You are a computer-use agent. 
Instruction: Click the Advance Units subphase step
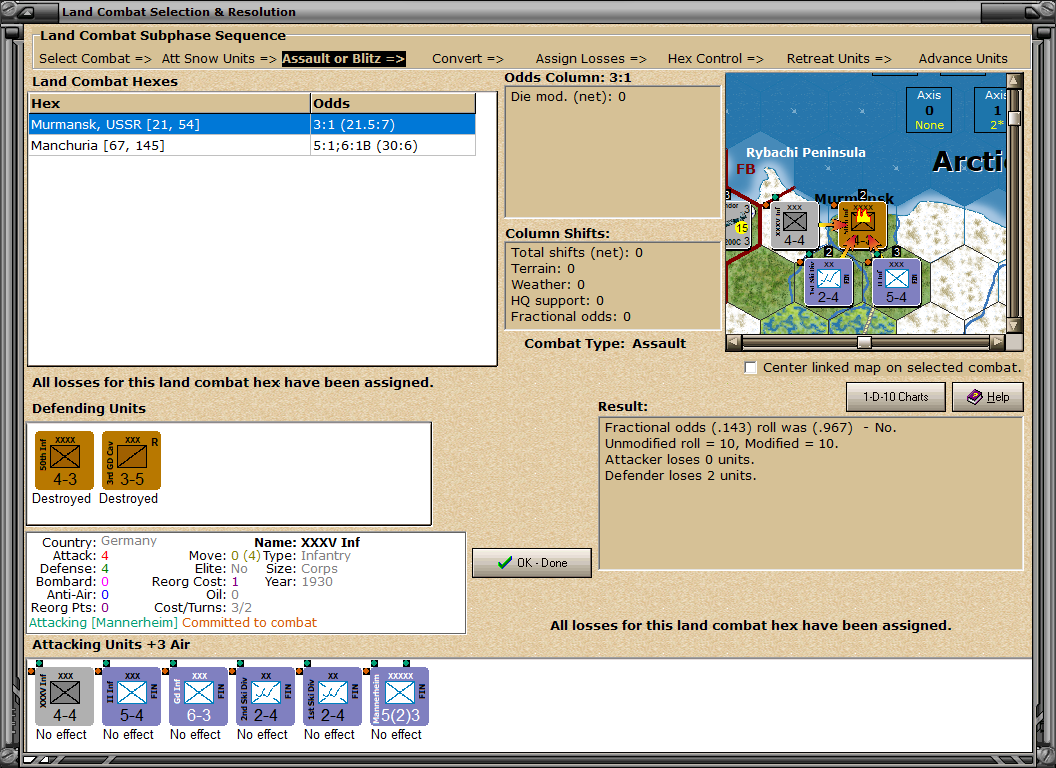(x=963, y=59)
